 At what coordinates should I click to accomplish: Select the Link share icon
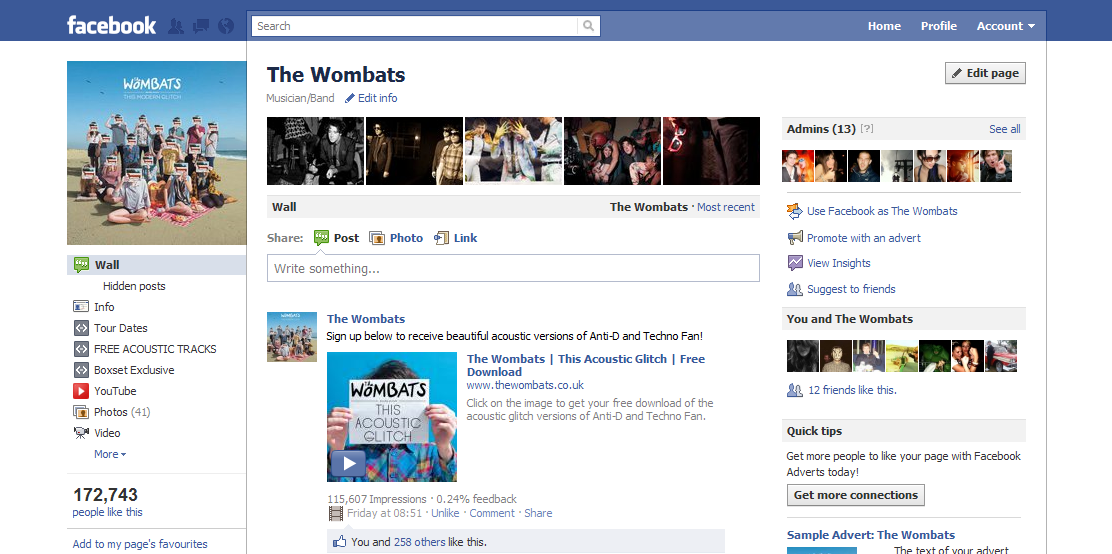tap(442, 238)
